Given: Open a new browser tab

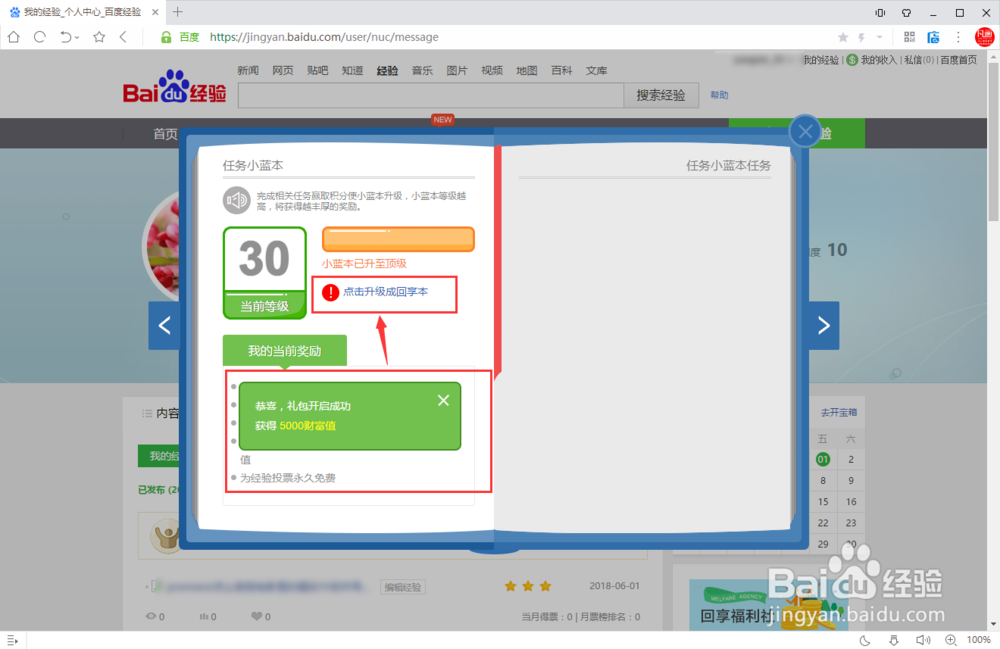Looking at the screenshot, I should pyautogui.click(x=177, y=11).
